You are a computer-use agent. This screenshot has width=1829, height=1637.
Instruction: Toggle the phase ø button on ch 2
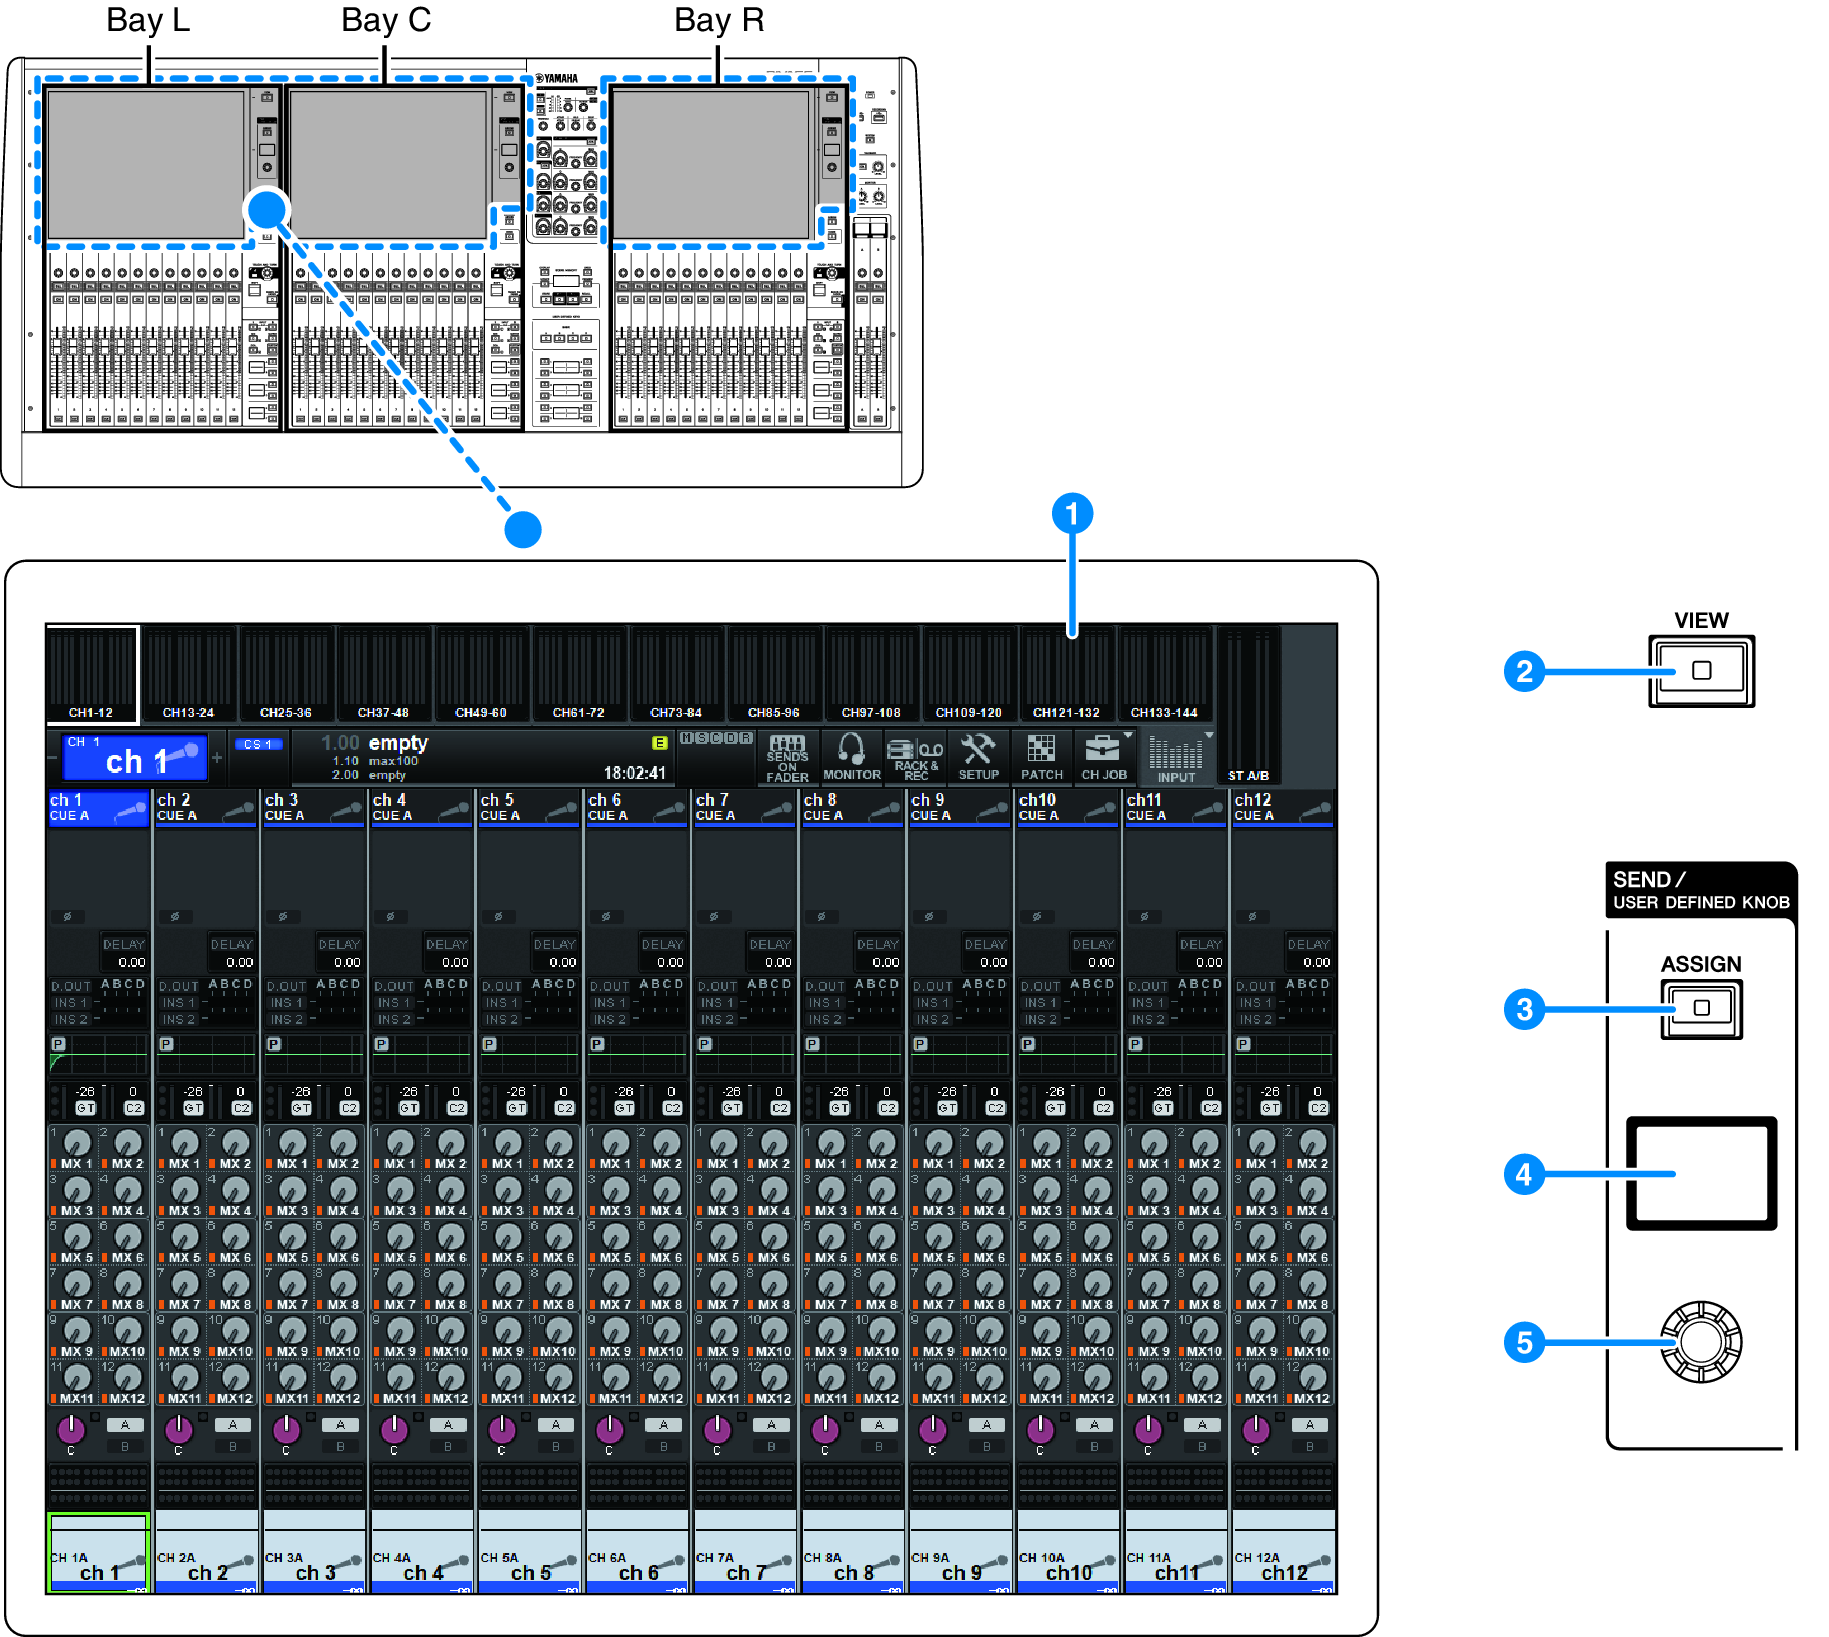[177, 915]
